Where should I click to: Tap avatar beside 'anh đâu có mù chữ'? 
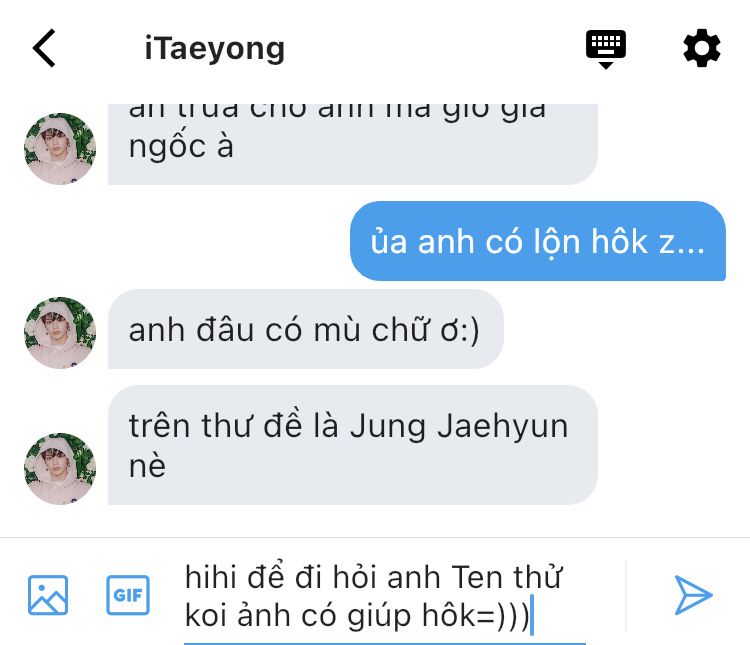click(60, 333)
